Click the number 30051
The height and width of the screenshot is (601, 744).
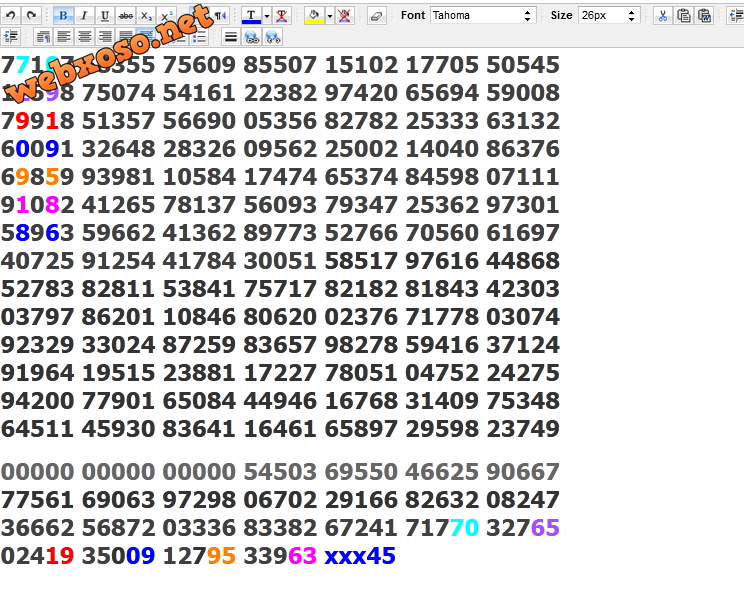(x=280, y=261)
